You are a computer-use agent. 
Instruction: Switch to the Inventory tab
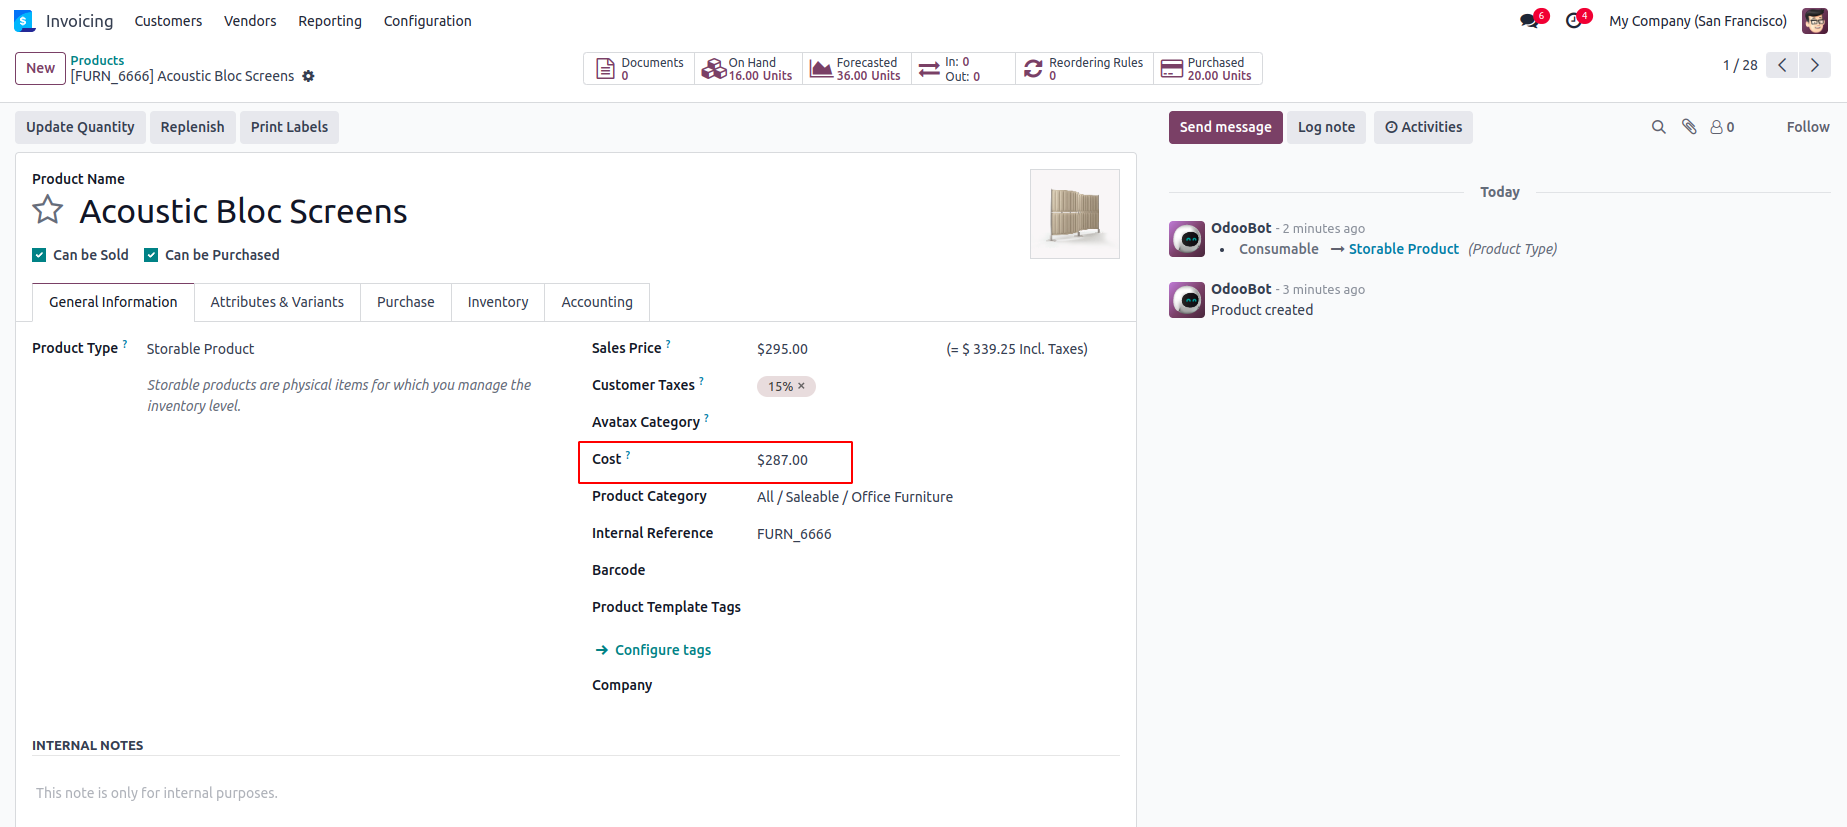coord(497,302)
